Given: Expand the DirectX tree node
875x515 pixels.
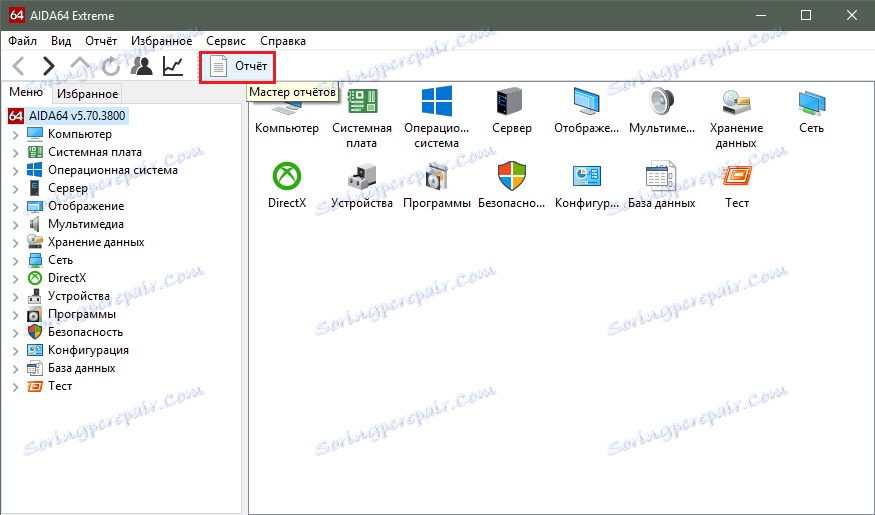Looking at the screenshot, I should click(16, 278).
